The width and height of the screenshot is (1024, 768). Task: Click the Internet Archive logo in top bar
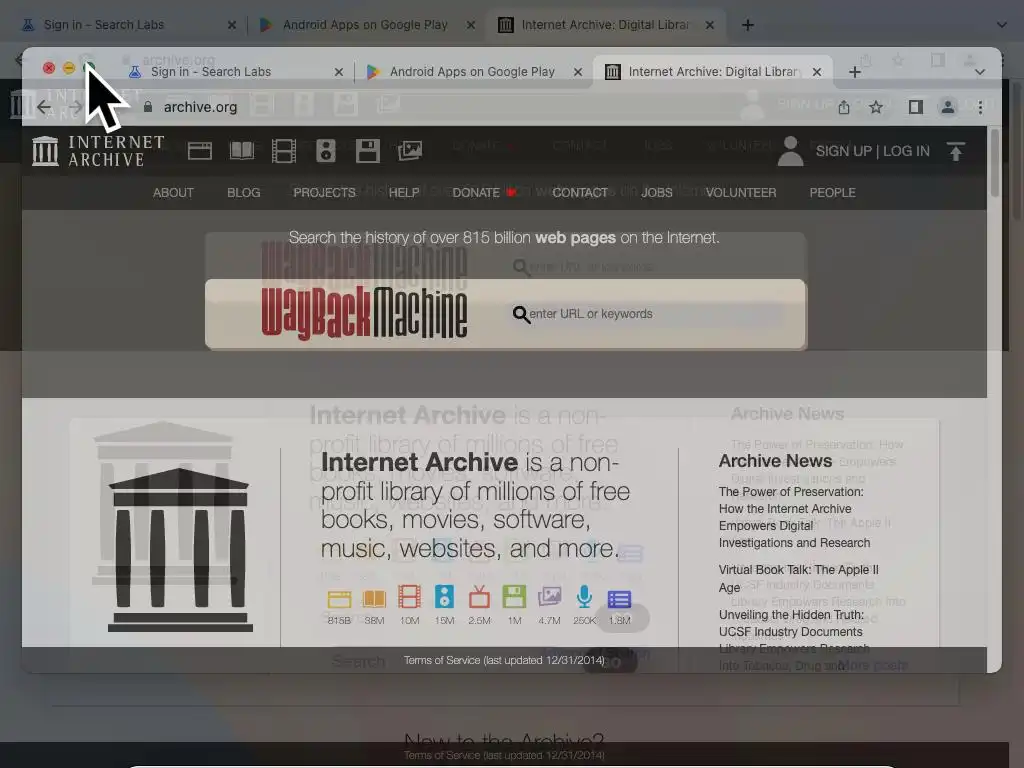point(98,151)
